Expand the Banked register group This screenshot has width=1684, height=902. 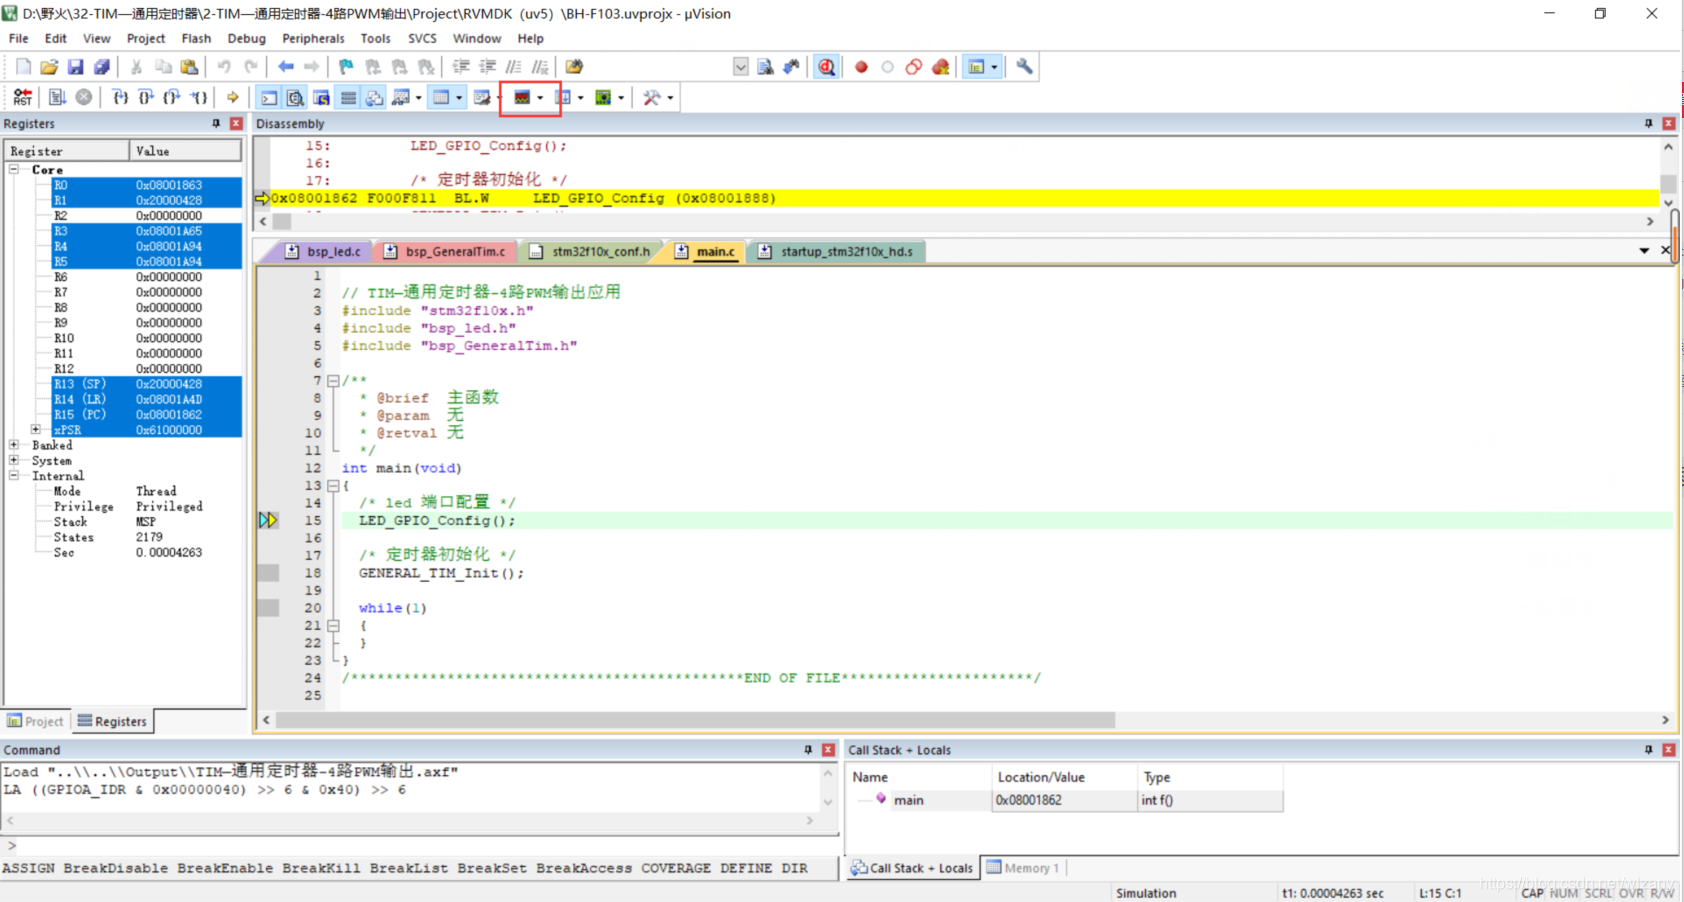(14, 445)
